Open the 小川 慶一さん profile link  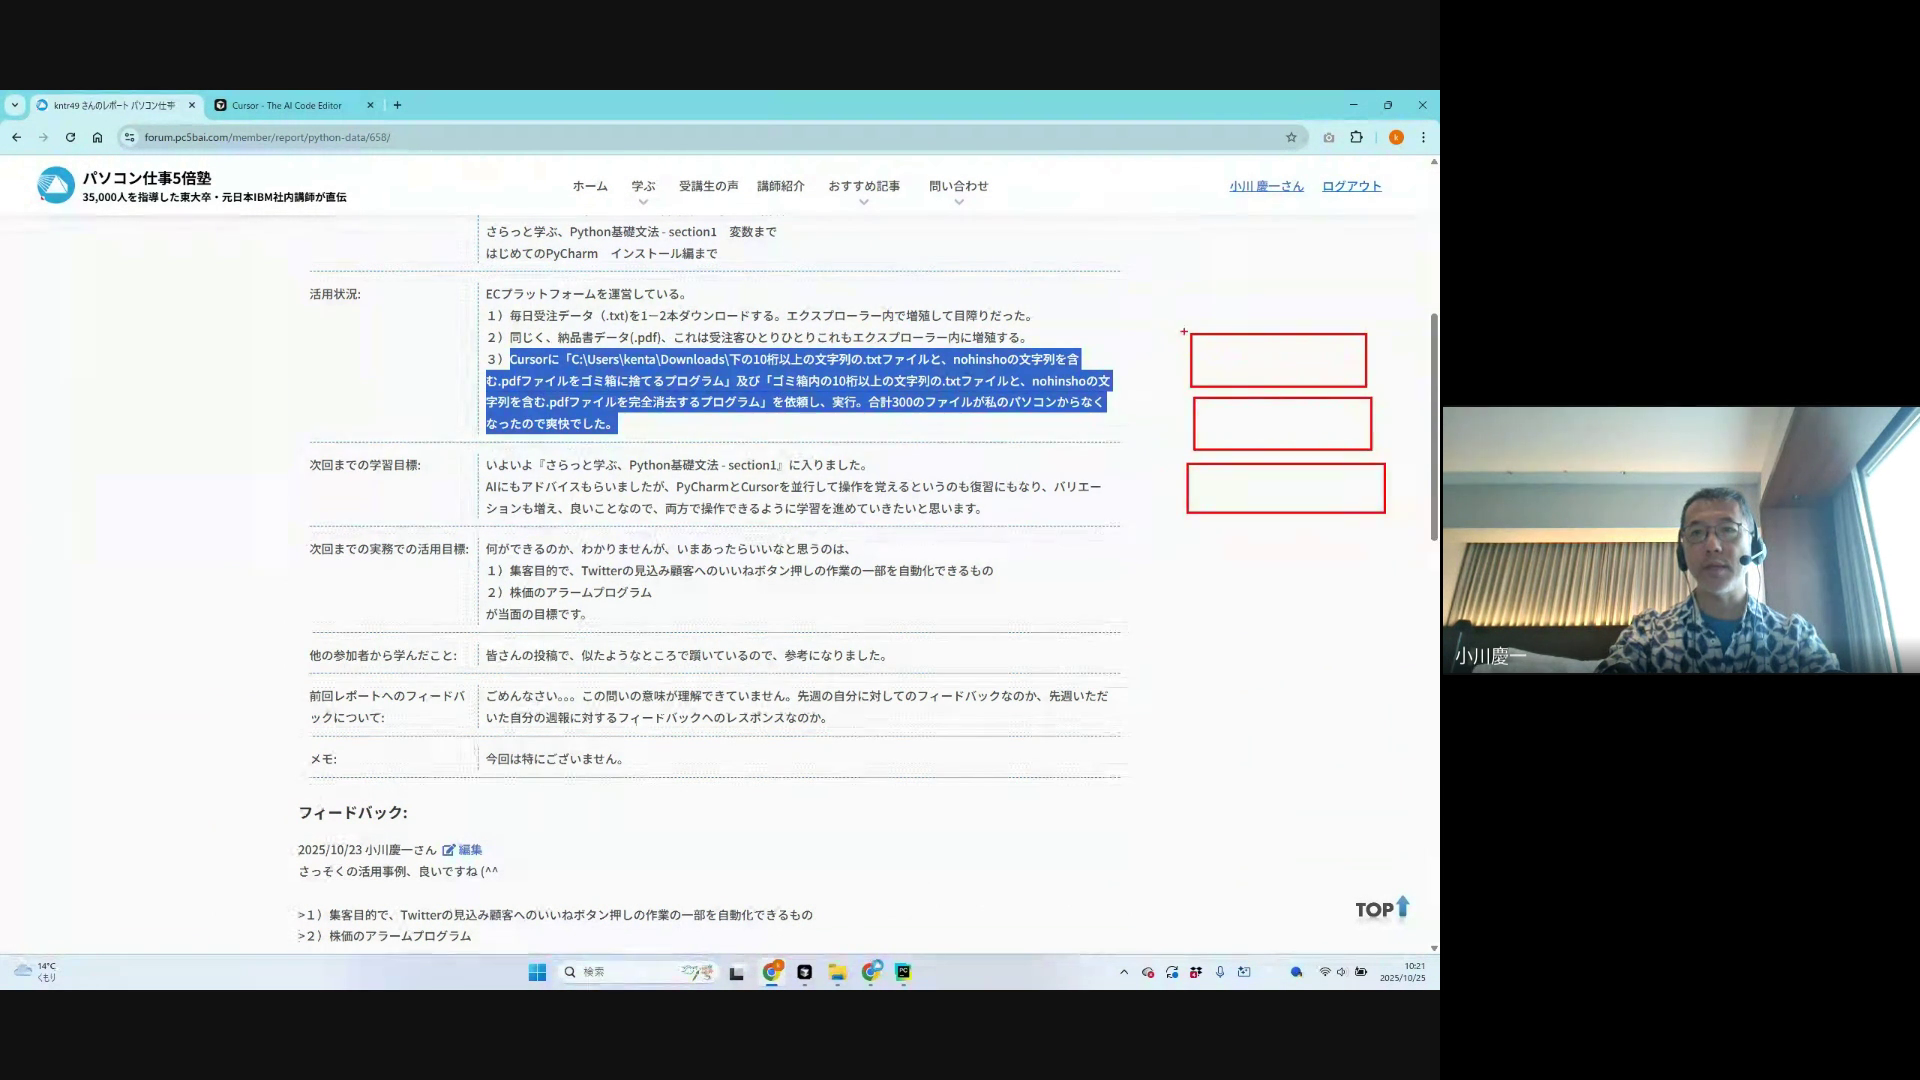point(1266,186)
